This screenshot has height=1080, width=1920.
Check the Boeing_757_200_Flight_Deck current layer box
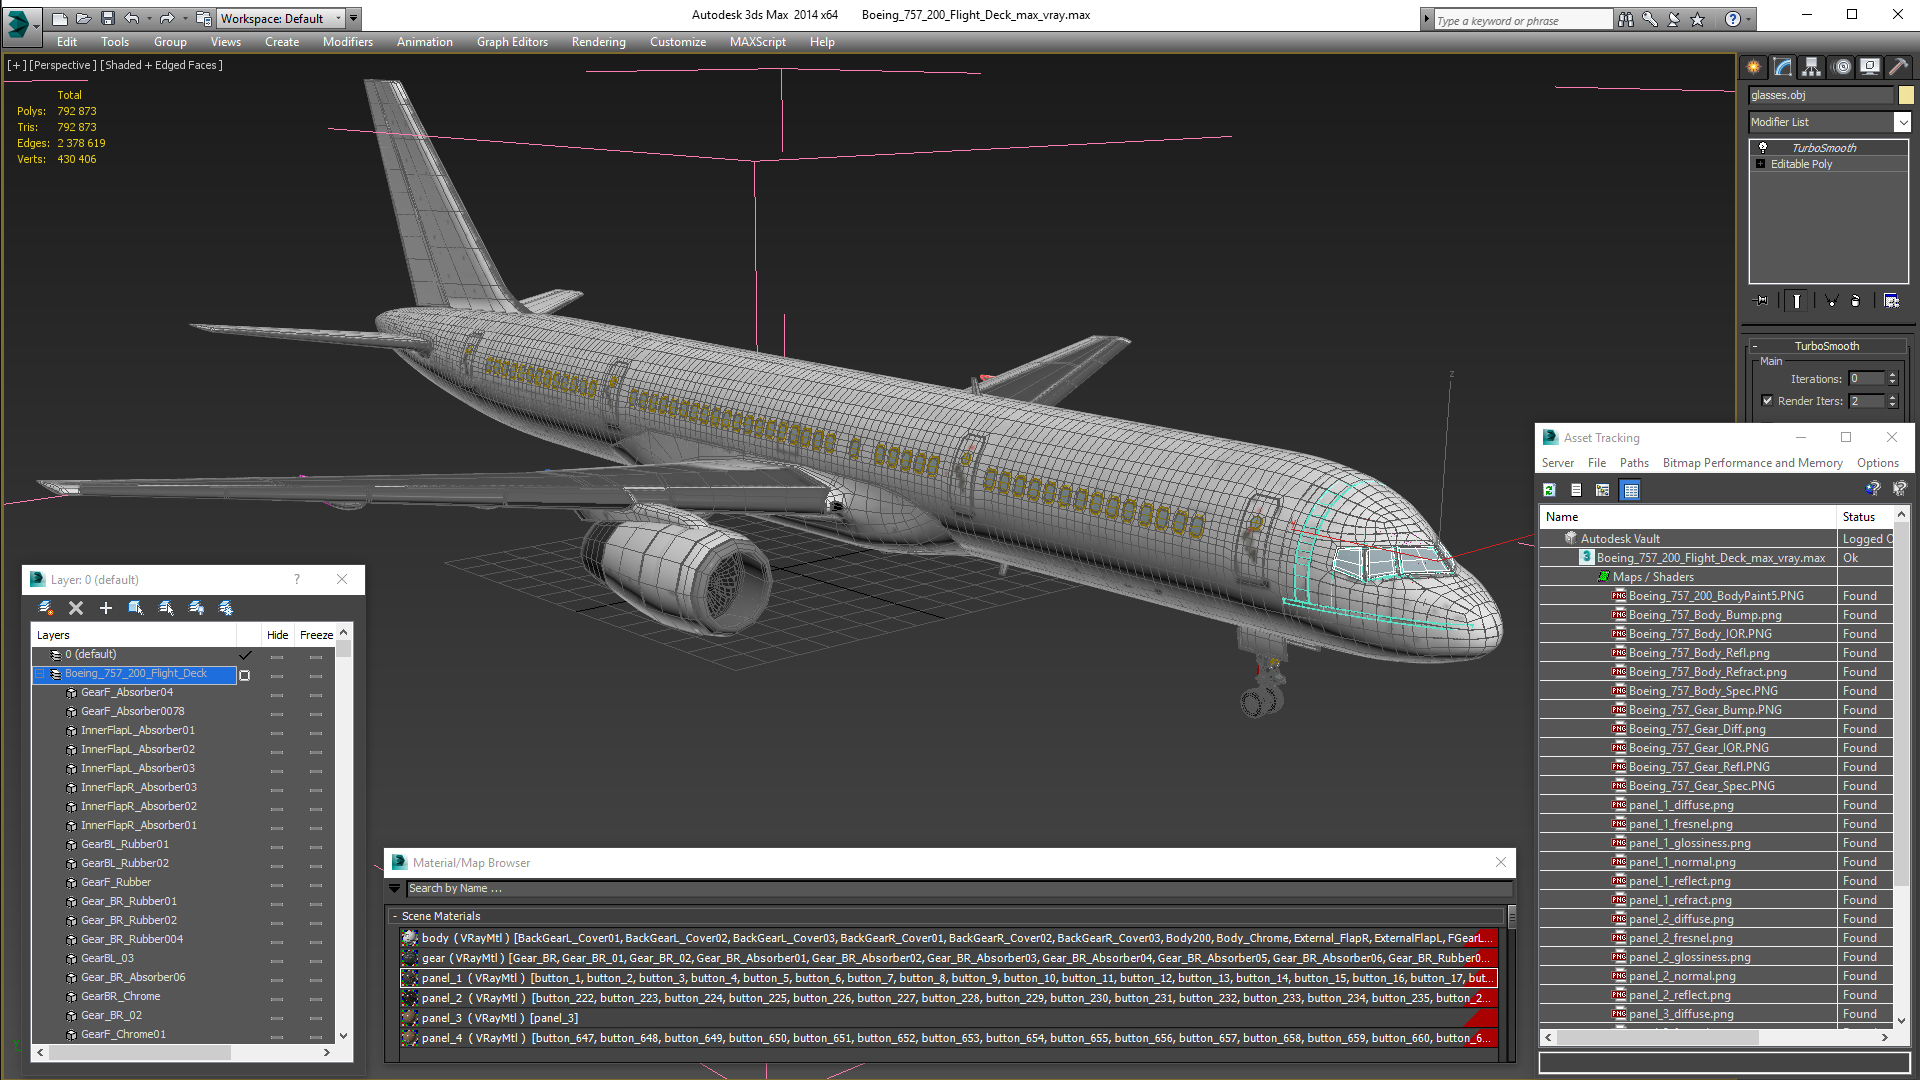[x=245, y=675]
